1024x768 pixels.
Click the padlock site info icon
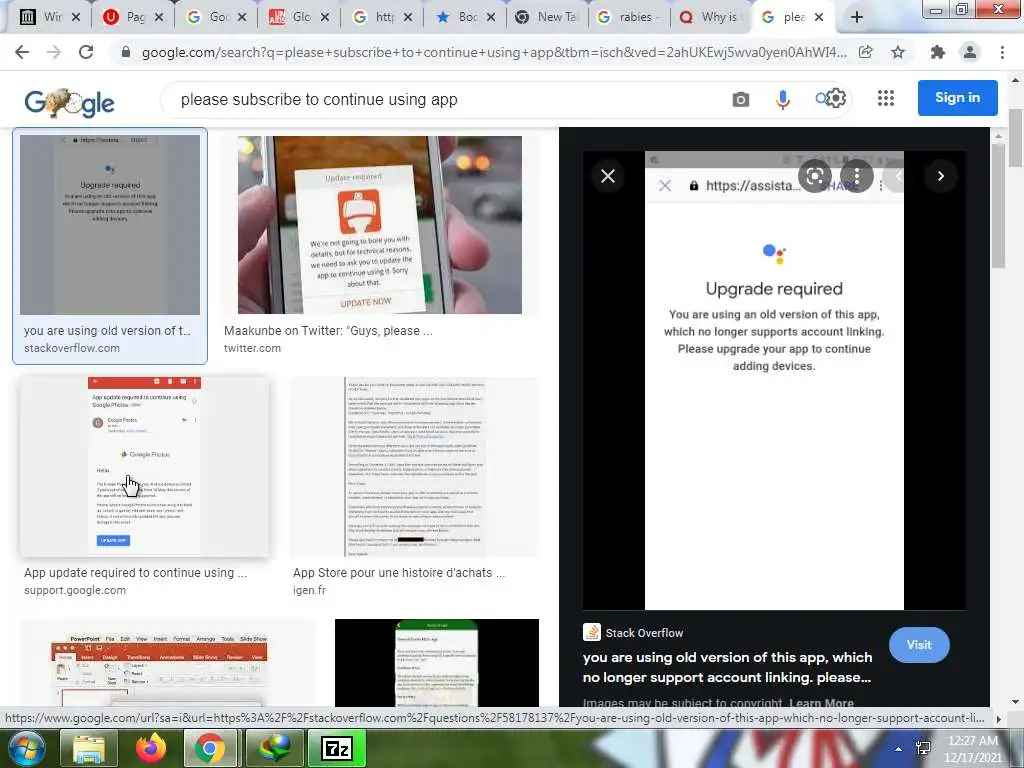pos(126,52)
